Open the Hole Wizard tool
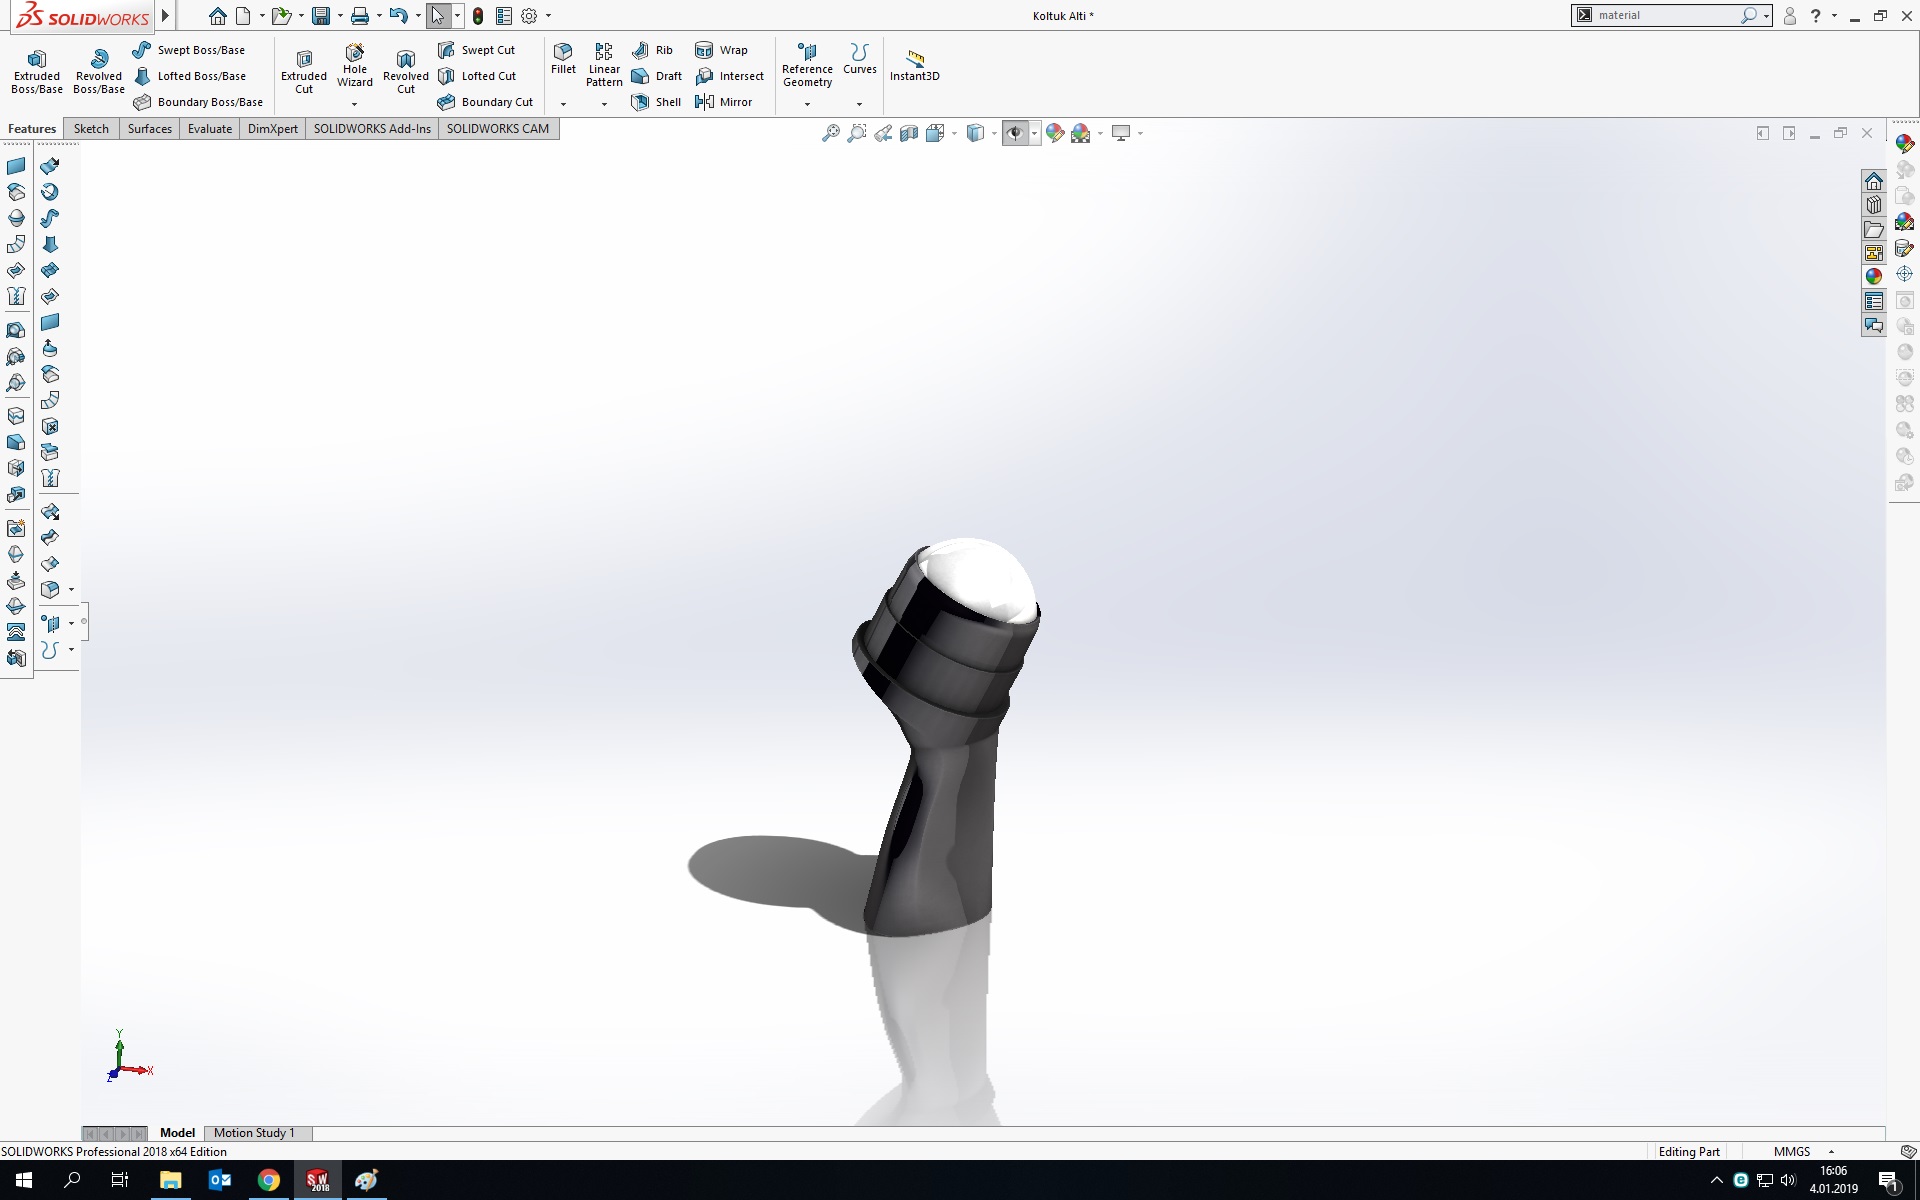Image resolution: width=1920 pixels, height=1200 pixels. point(355,64)
